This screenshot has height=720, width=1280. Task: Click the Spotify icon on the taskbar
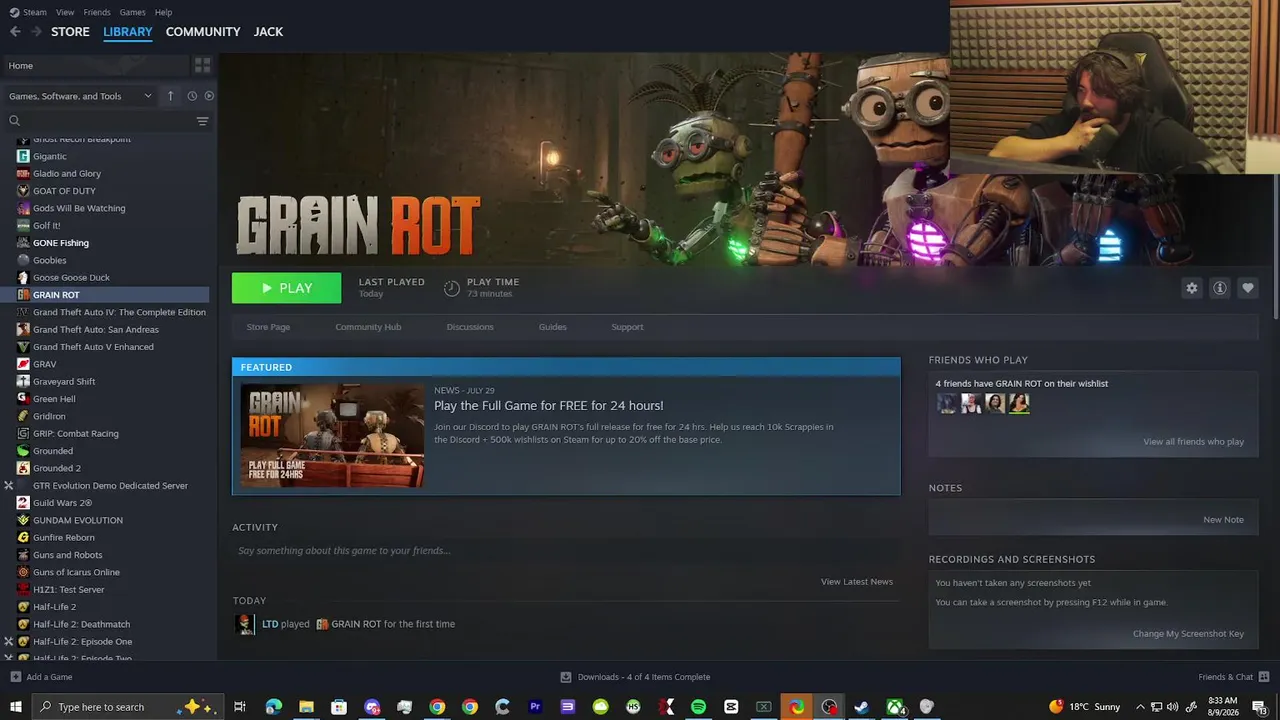[x=698, y=707]
